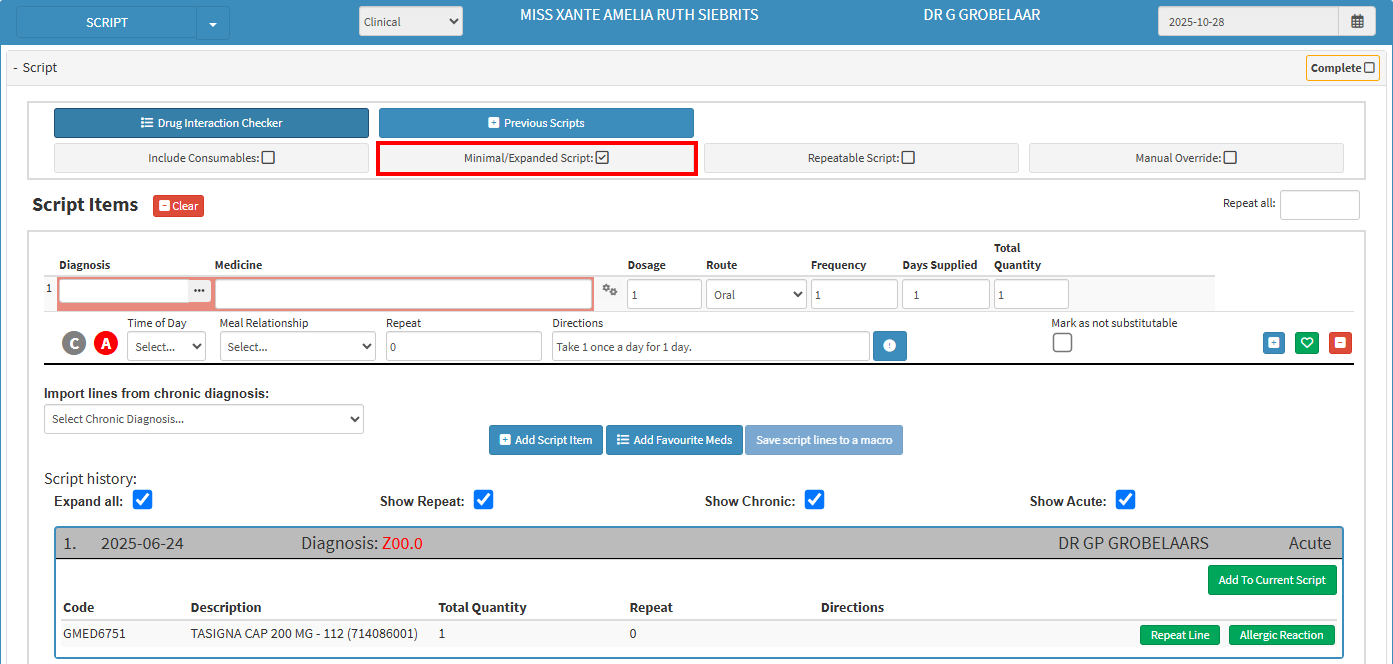Click the calendar icon beside the date
This screenshot has width=1393, height=664.
click(1357, 21)
